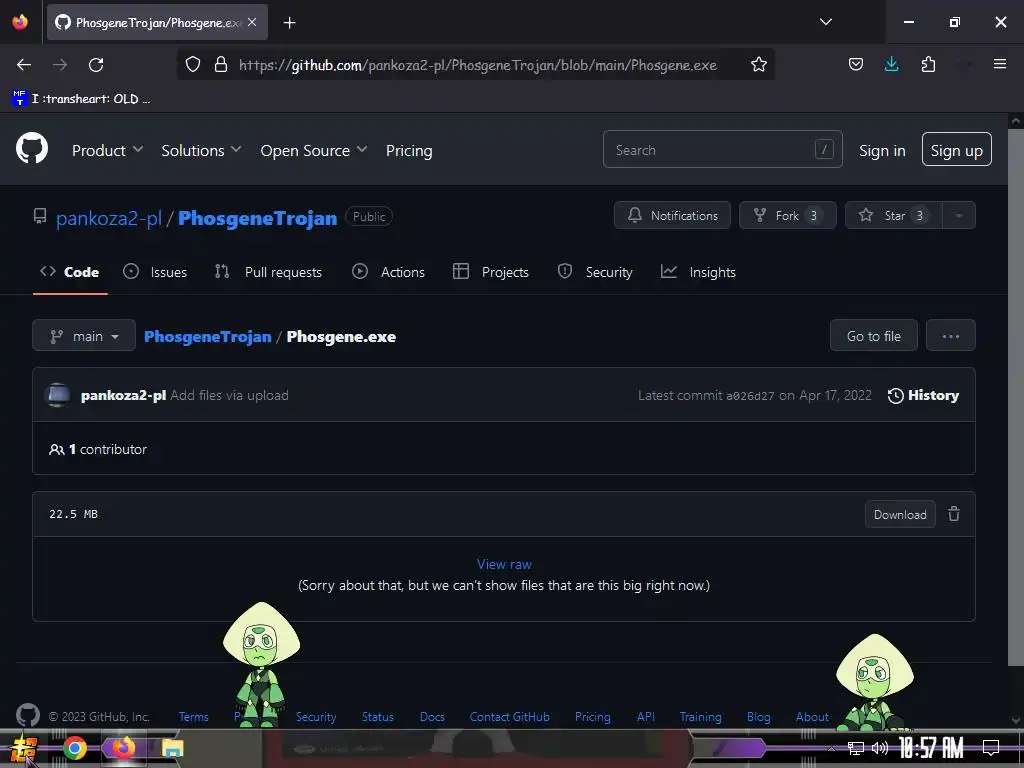Open the Pocket save icon
Screen dimensions: 1024x768
[856, 64]
